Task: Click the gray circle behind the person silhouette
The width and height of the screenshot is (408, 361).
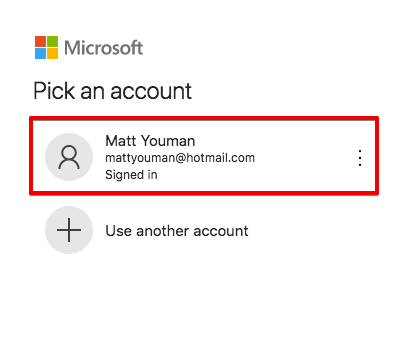Action: 69,157
